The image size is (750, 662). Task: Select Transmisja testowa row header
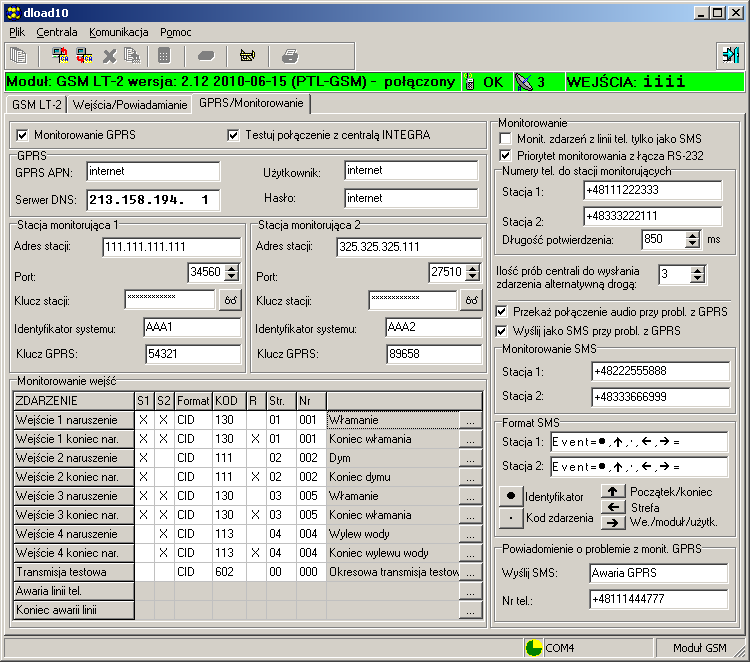click(x=74, y=572)
